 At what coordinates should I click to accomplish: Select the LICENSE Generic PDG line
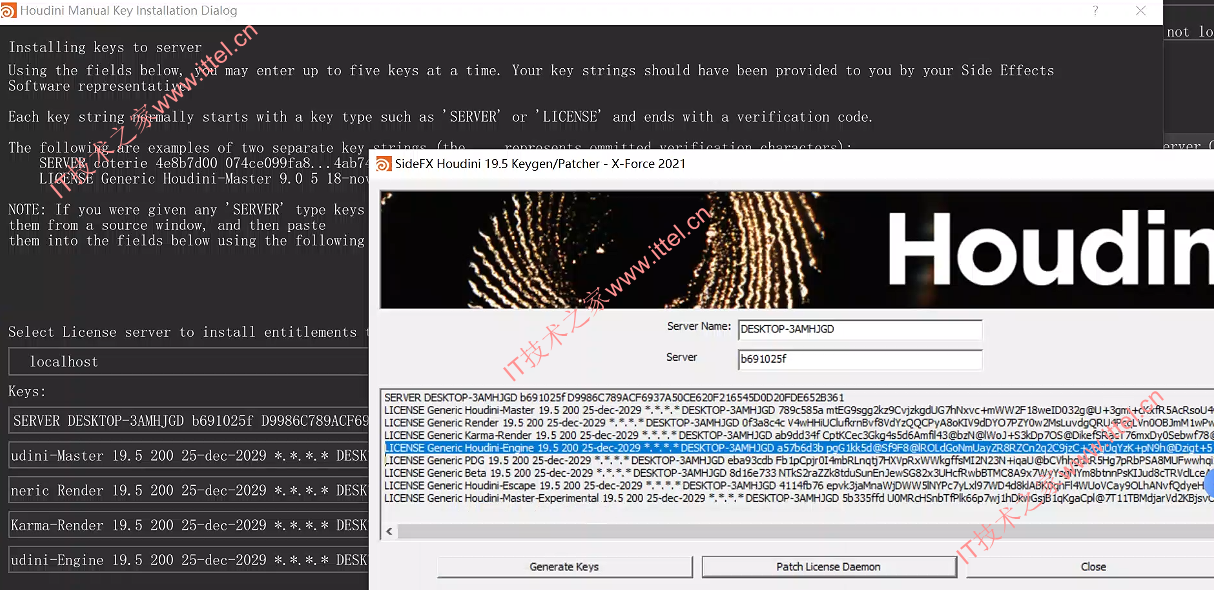coord(798,461)
